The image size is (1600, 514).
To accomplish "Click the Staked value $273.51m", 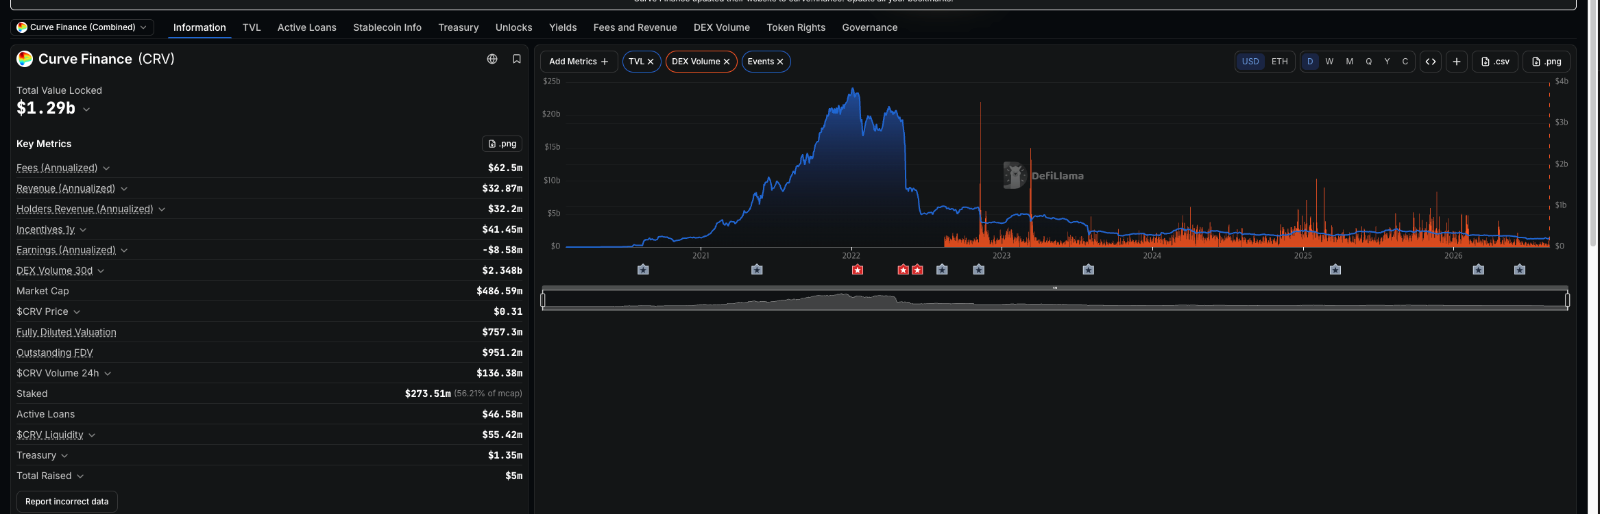I will 428,394.
